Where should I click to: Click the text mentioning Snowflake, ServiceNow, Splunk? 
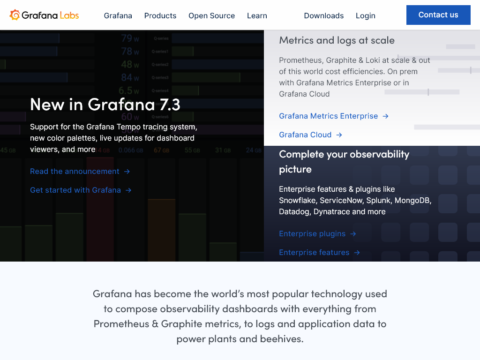pyautogui.click(x=355, y=200)
